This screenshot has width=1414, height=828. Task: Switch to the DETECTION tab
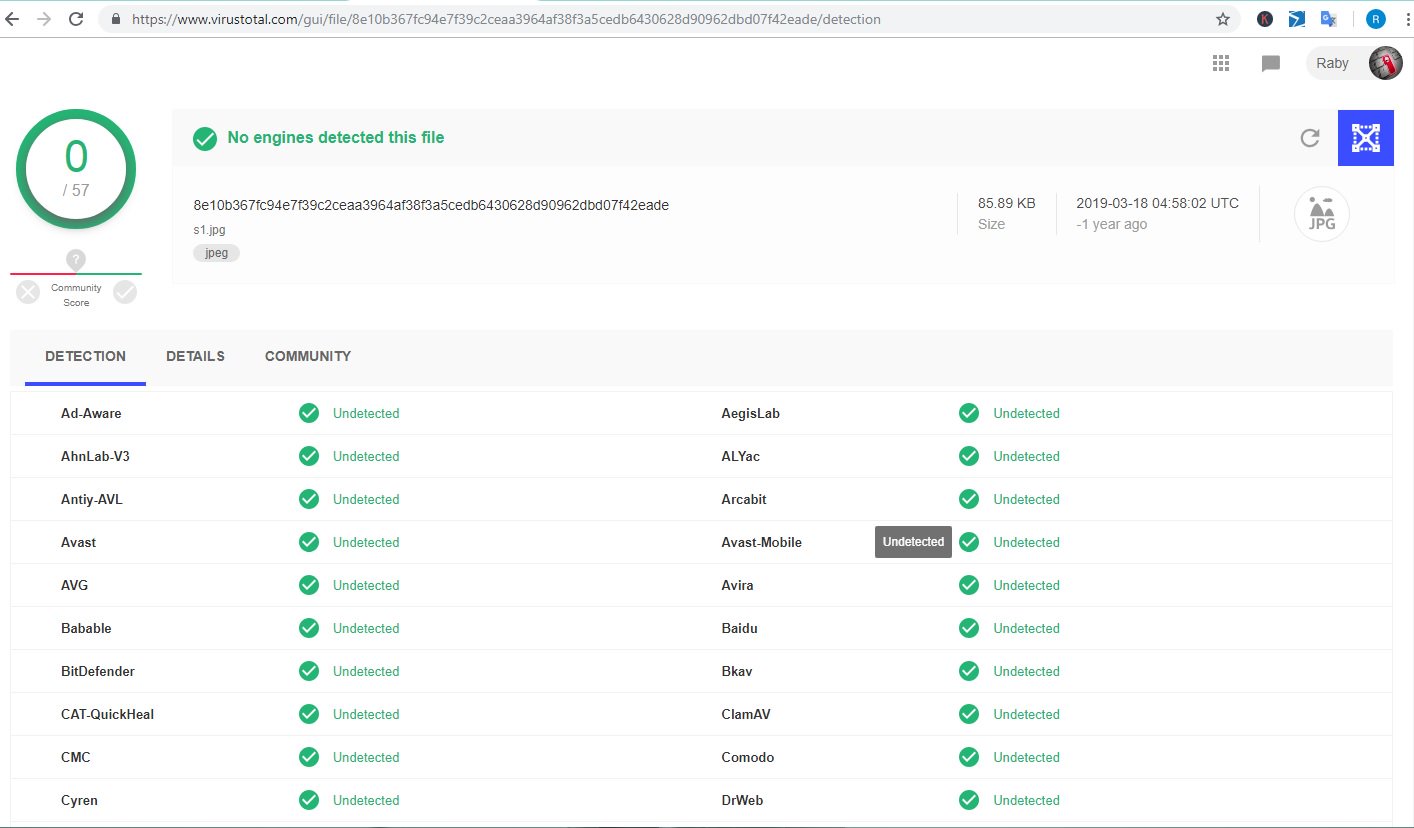85,356
